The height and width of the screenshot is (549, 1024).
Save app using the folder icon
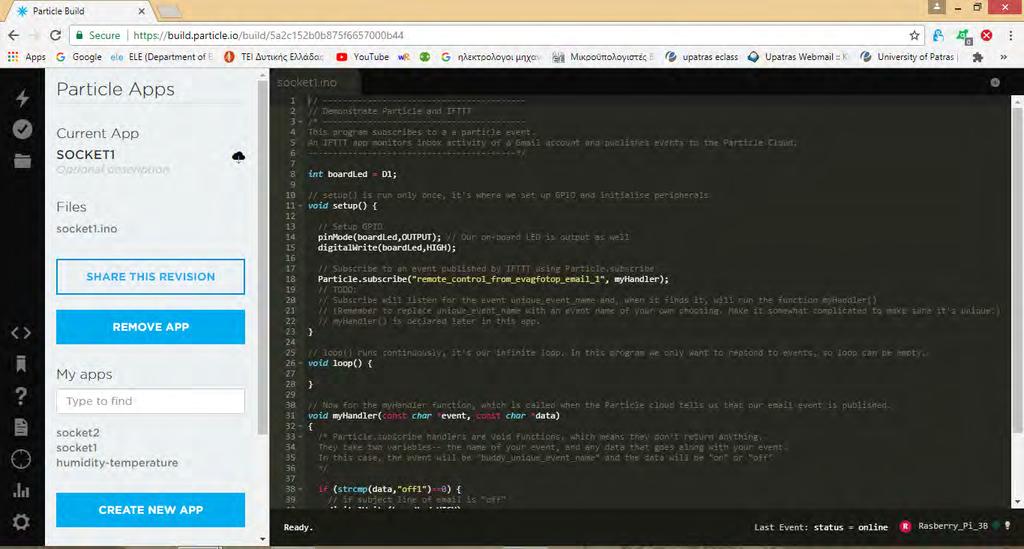(22, 161)
